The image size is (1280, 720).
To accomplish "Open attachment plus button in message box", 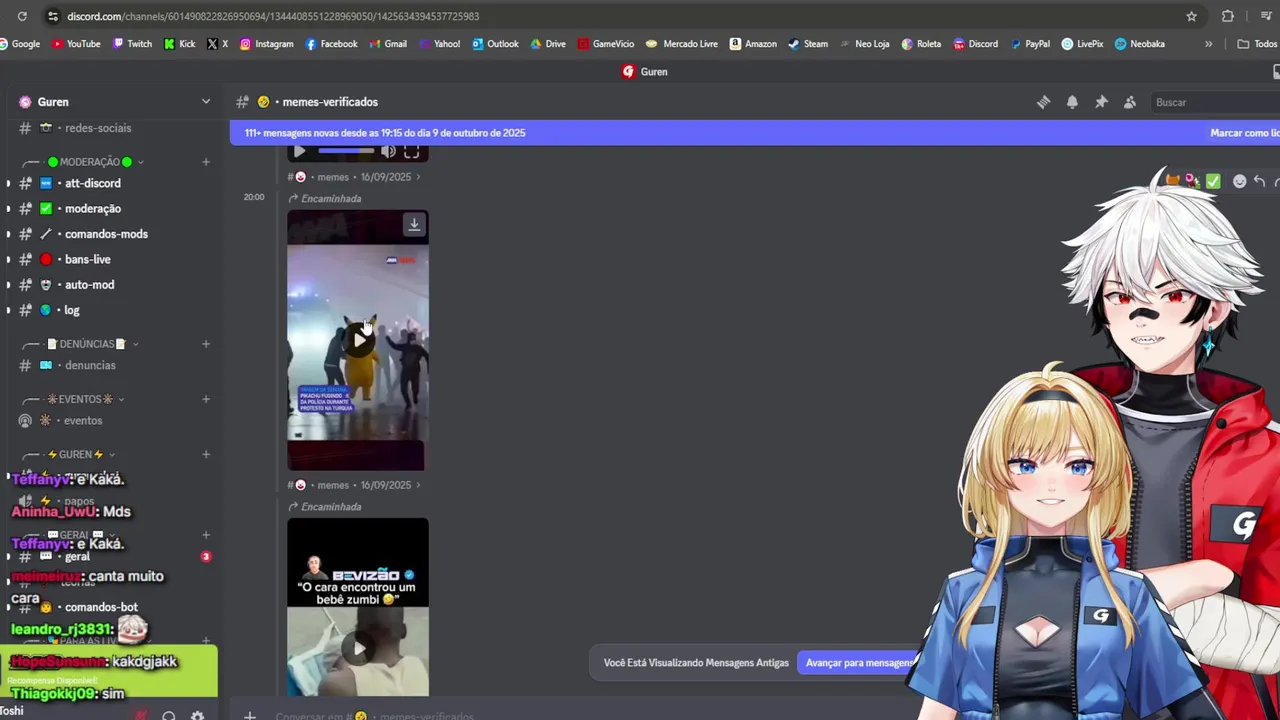I will (250, 716).
